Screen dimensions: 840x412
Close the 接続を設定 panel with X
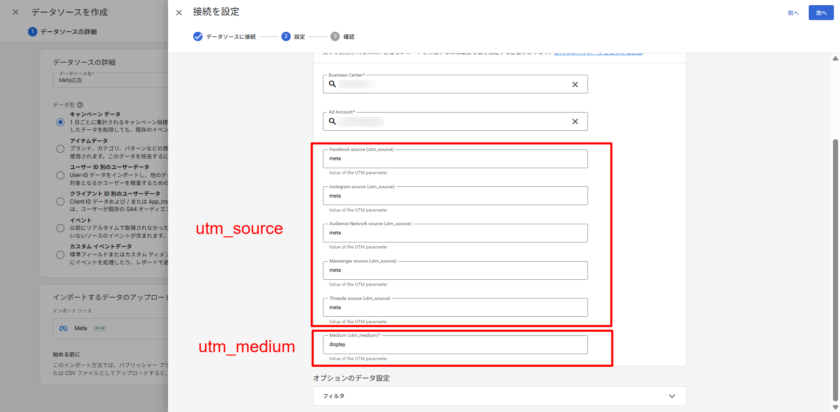pos(179,12)
